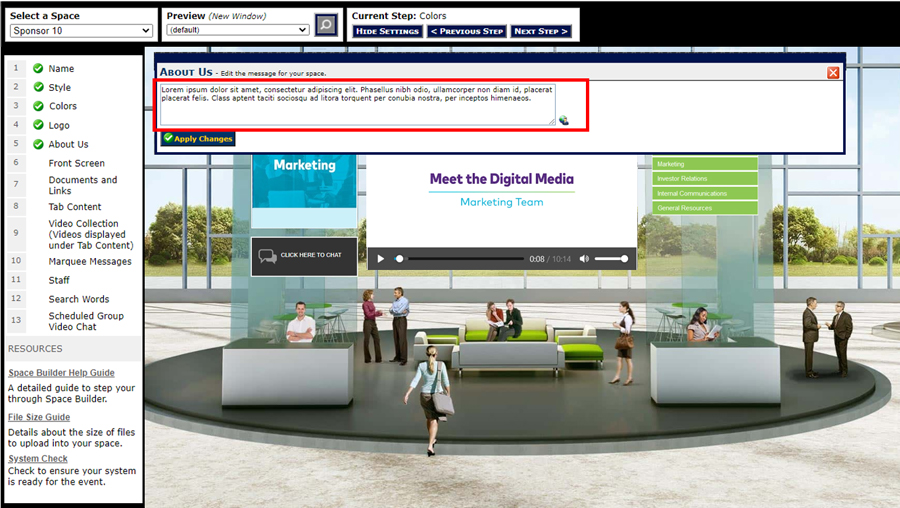Open the Space Builder Help Guide link
900x508 pixels.
61,373
